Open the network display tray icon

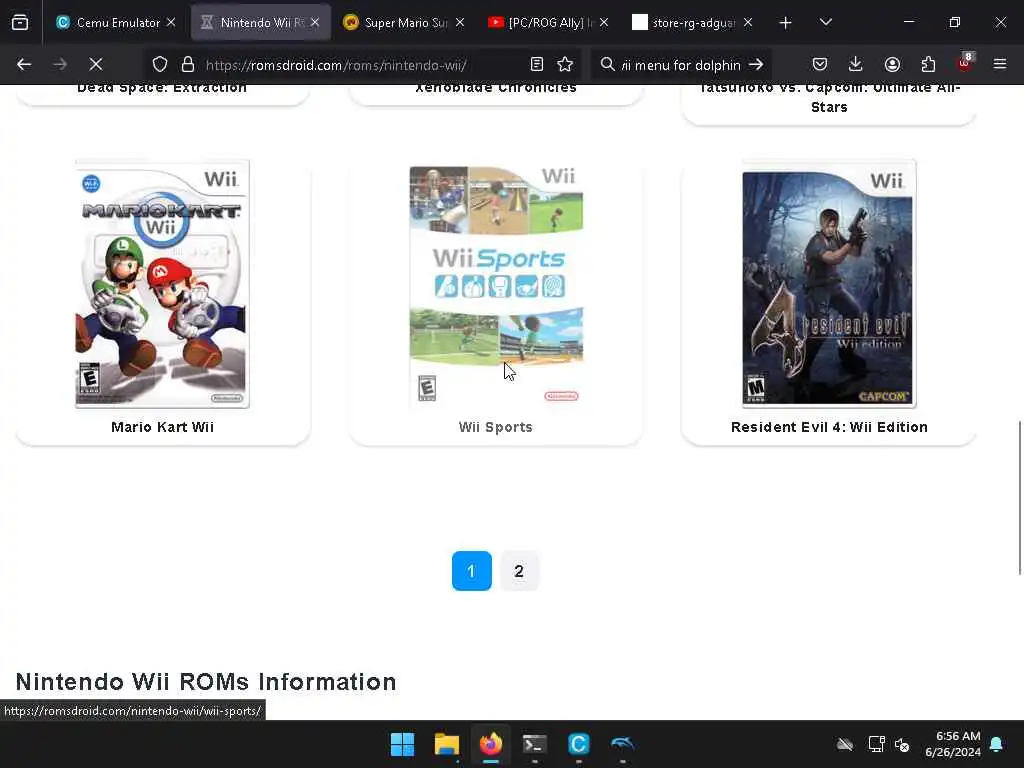coord(876,744)
